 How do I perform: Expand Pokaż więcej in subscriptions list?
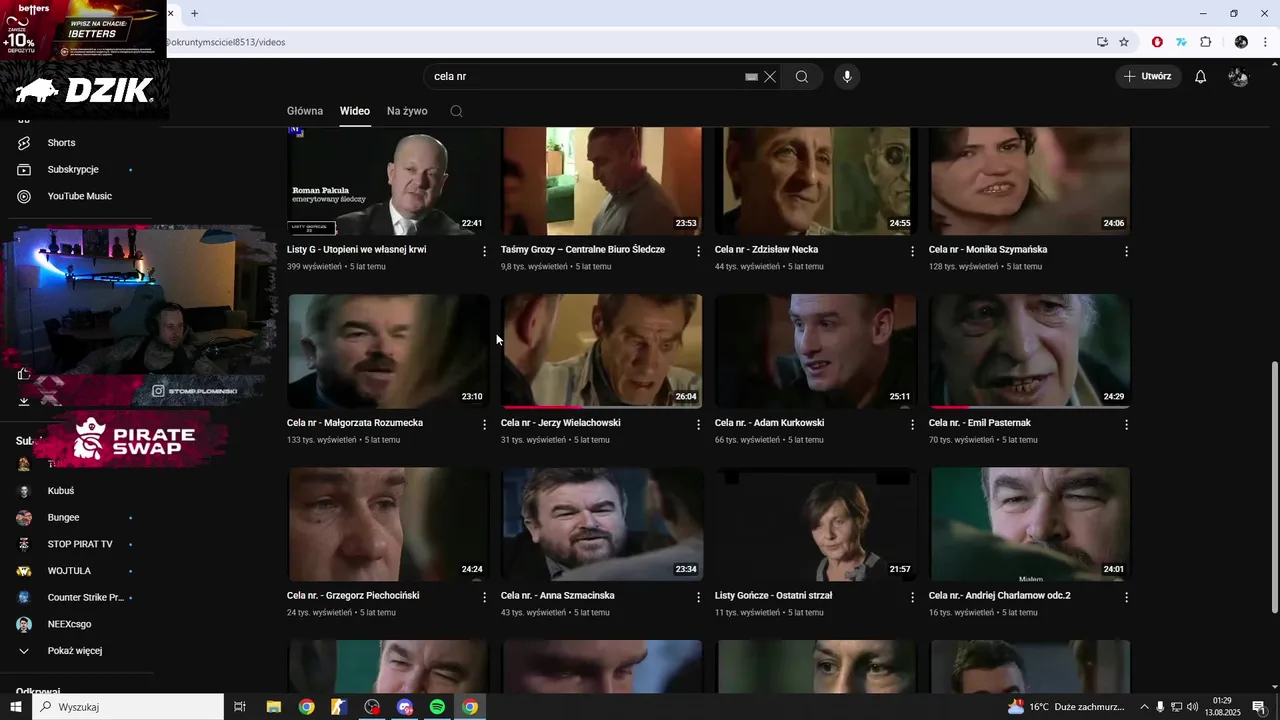tap(75, 651)
